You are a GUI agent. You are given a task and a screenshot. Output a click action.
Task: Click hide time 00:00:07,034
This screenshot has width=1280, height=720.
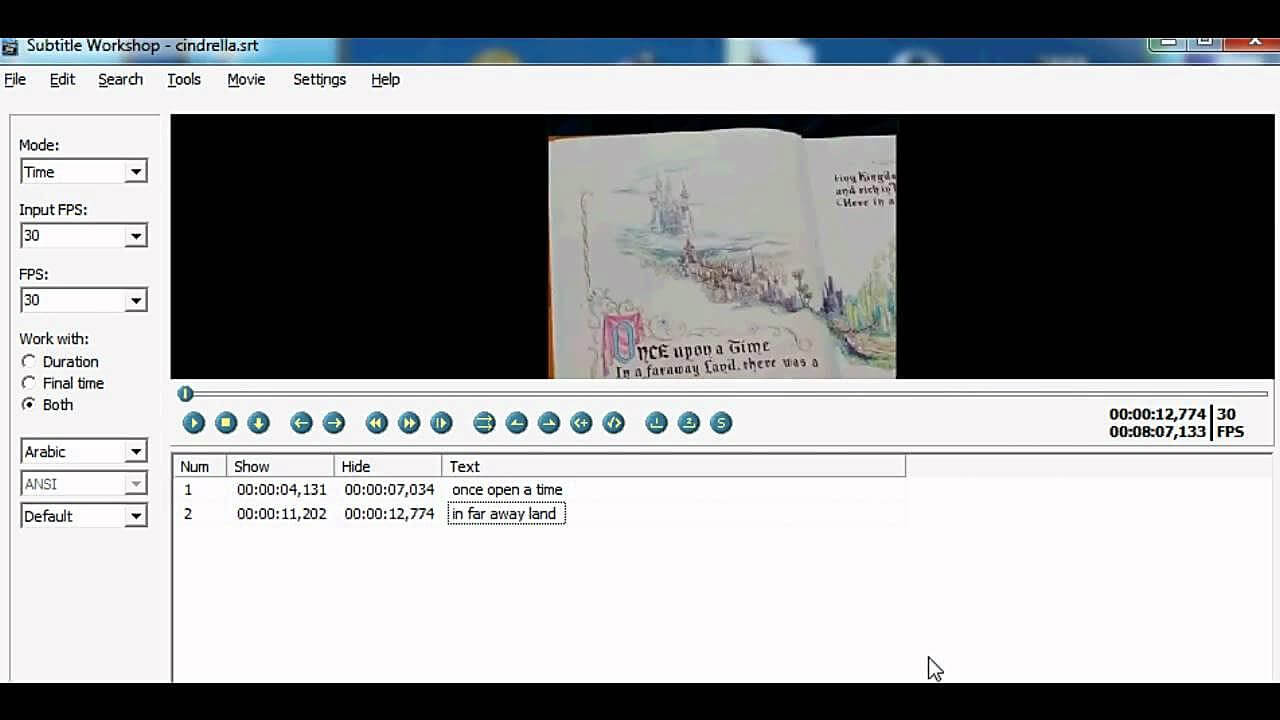point(389,490)
